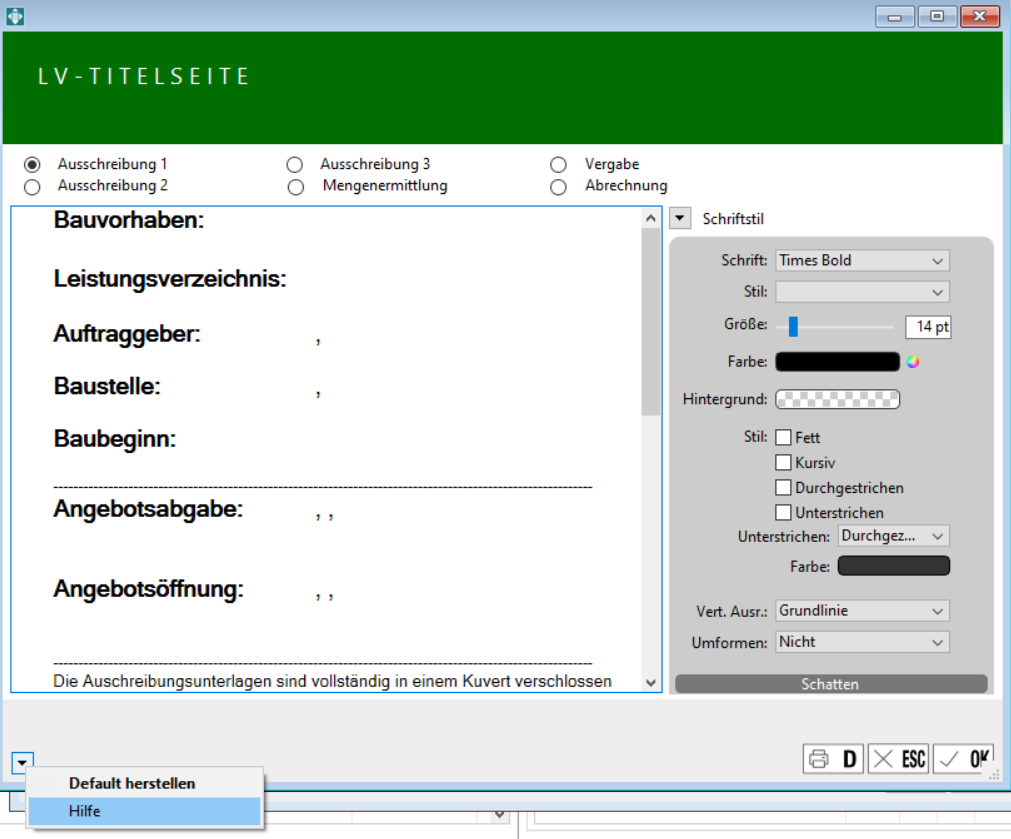The image size is (1011, 839).
Task: Select the Ausschreibung 2 radio button
Action: (32, 187)
